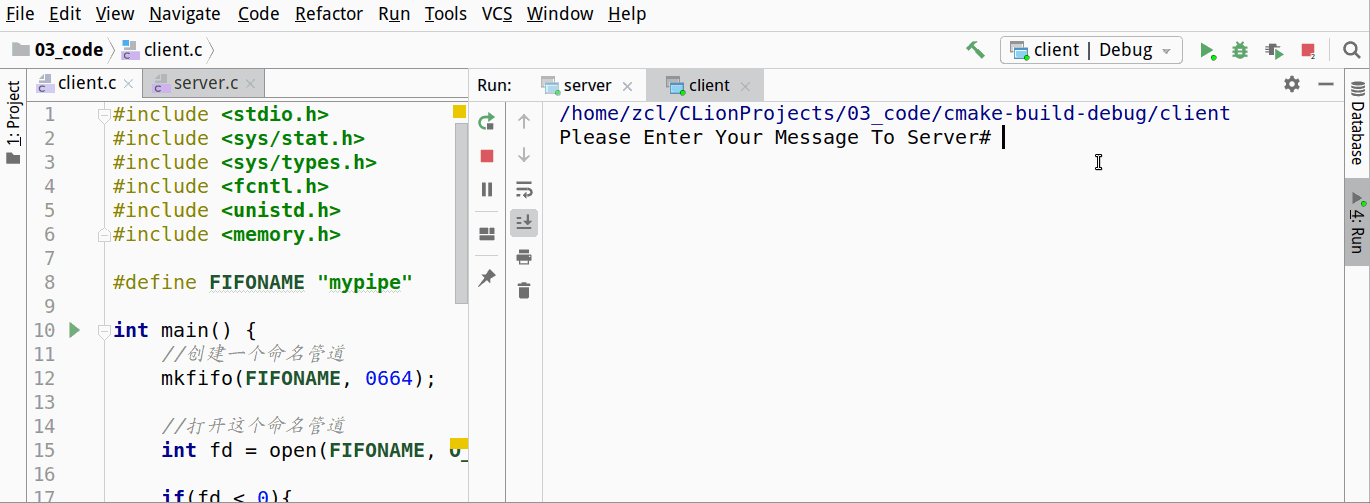Switch to the server.c editor tab
The height and width of the screenshot is (503, 1370).
(x=203, y=83)
